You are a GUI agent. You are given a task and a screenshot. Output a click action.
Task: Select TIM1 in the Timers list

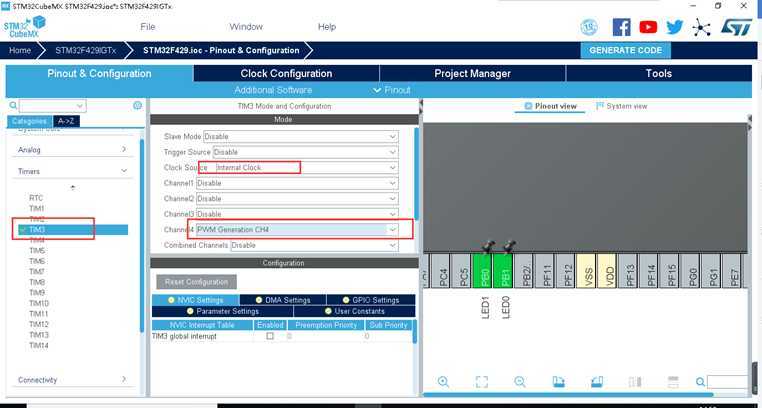coord(37,208)
